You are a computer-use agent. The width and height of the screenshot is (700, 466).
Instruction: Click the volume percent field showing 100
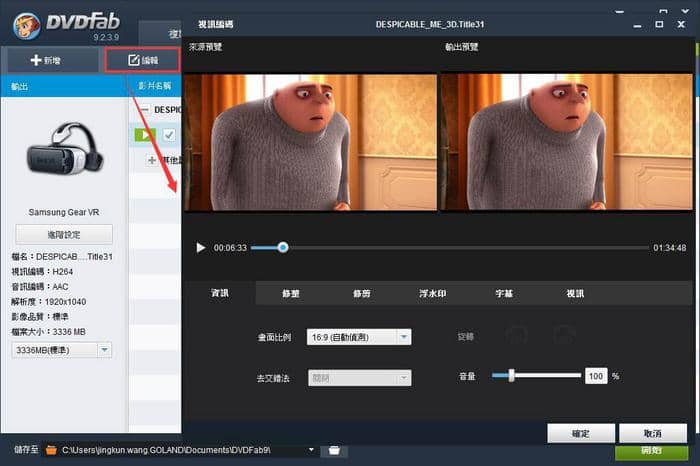(x=596, y=376)
